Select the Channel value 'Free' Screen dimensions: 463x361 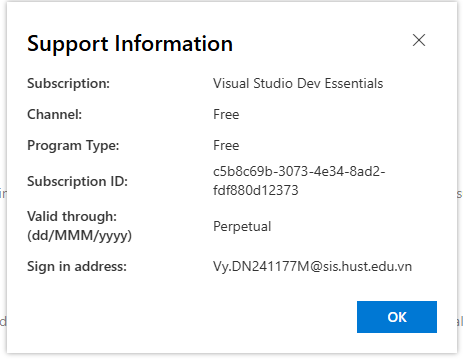pos(226,114)
